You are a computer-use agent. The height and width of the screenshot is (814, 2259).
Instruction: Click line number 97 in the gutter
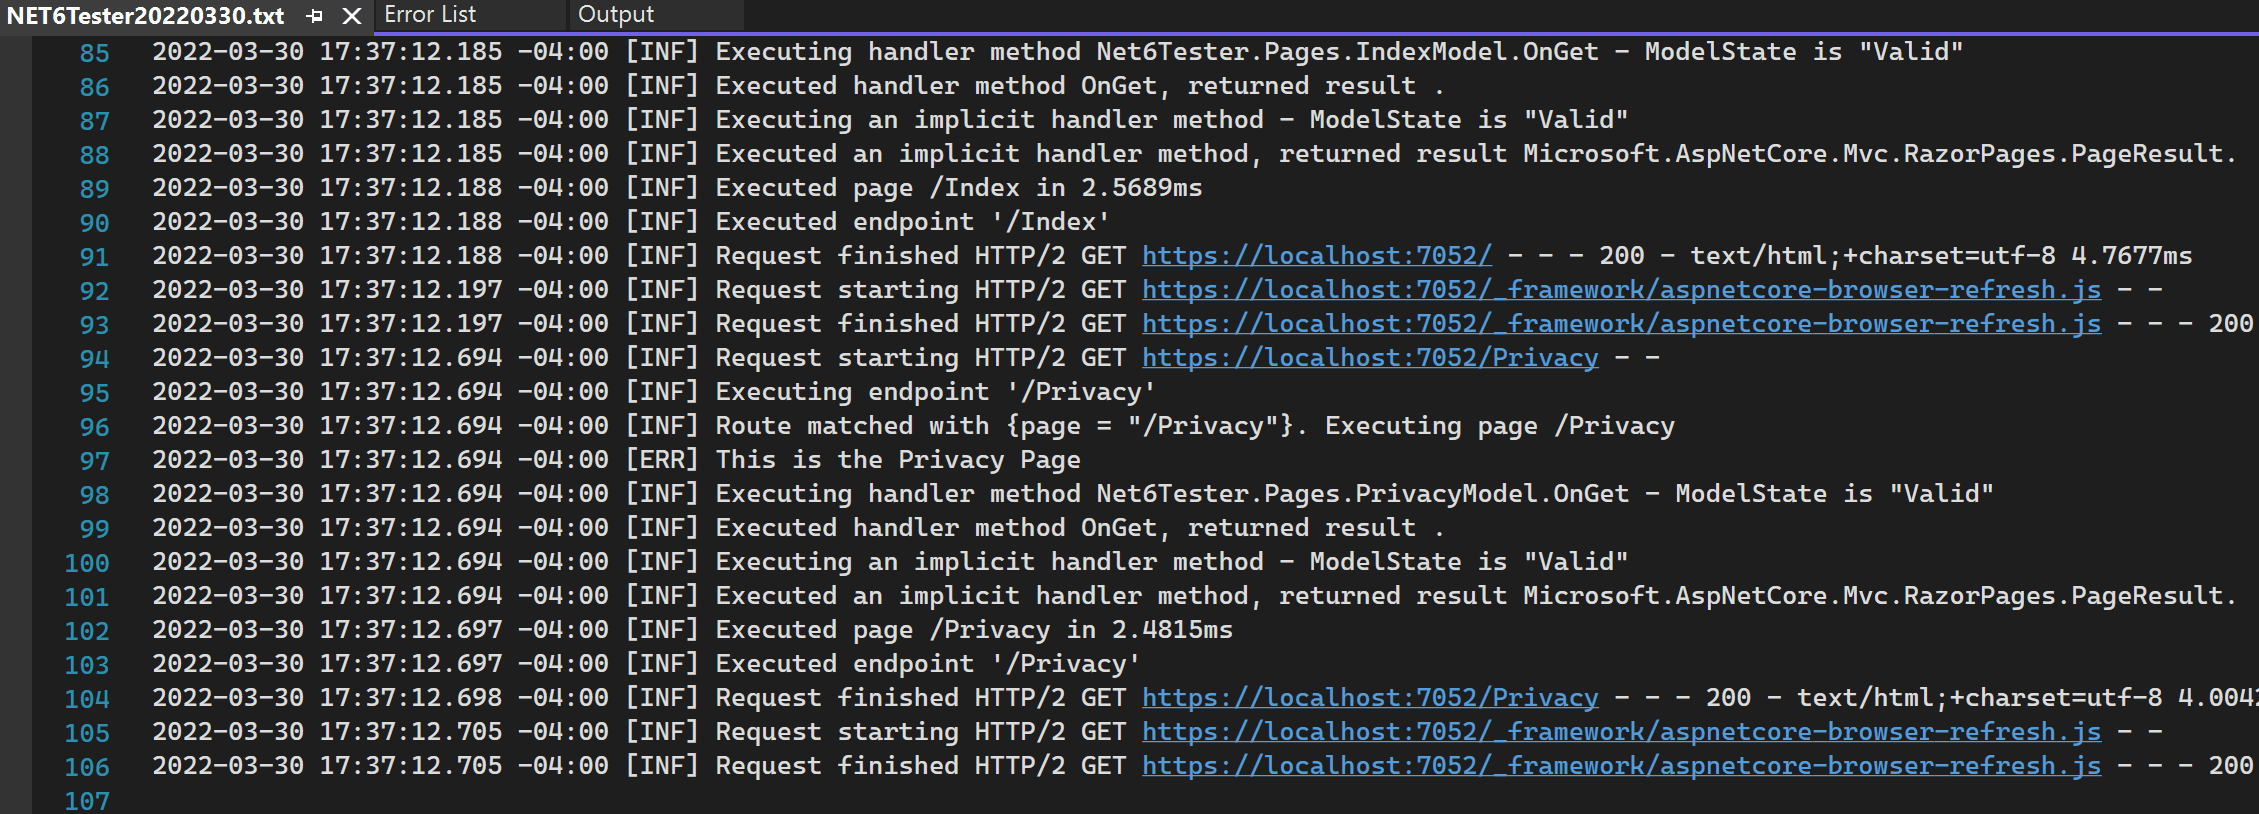pos(94,461)
